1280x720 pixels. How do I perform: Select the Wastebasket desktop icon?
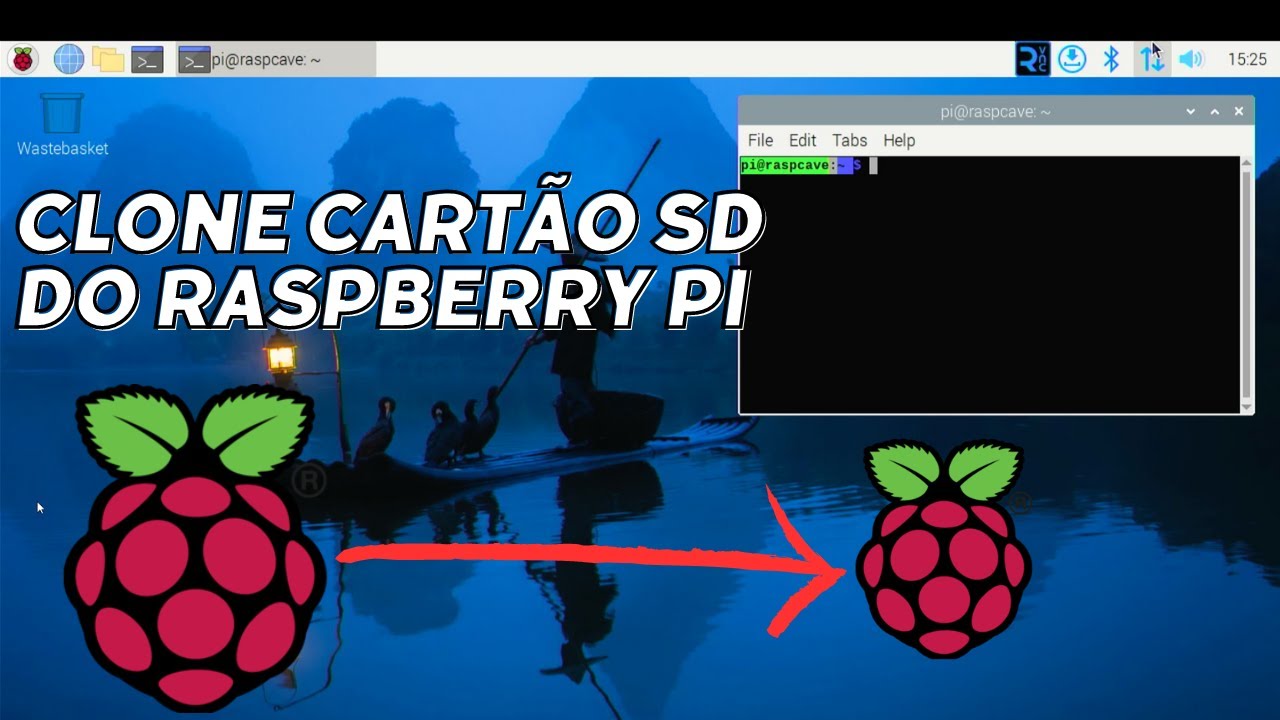tap(62, 125)
